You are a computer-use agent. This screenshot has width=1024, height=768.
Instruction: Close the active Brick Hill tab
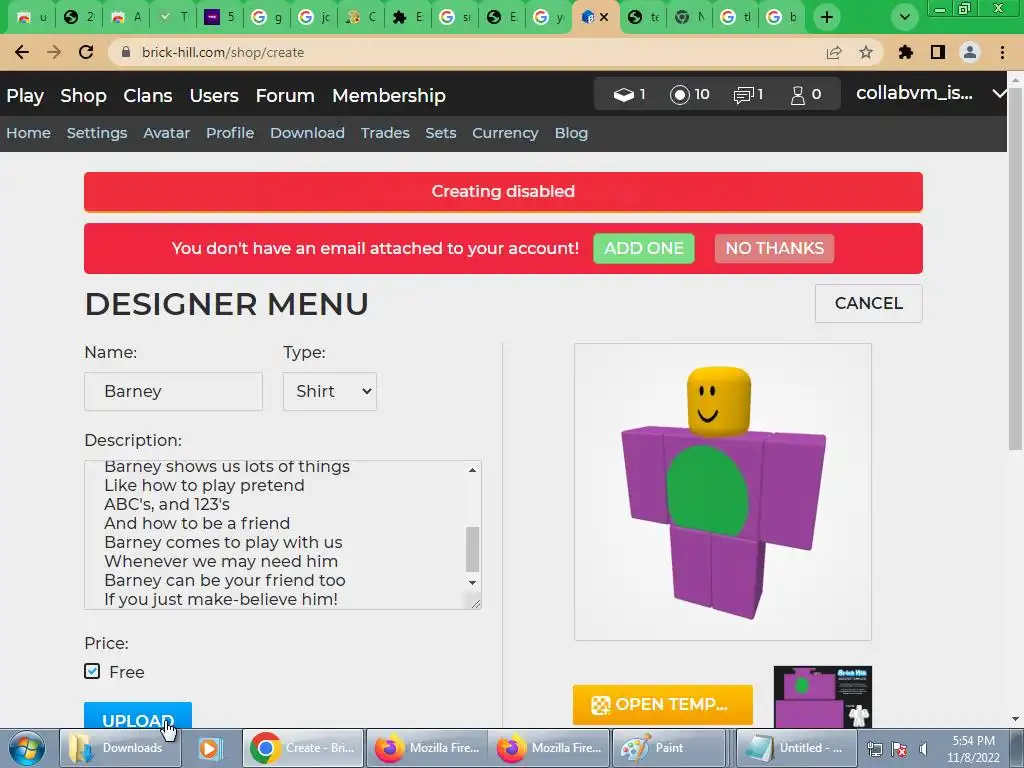click(604, 17)
